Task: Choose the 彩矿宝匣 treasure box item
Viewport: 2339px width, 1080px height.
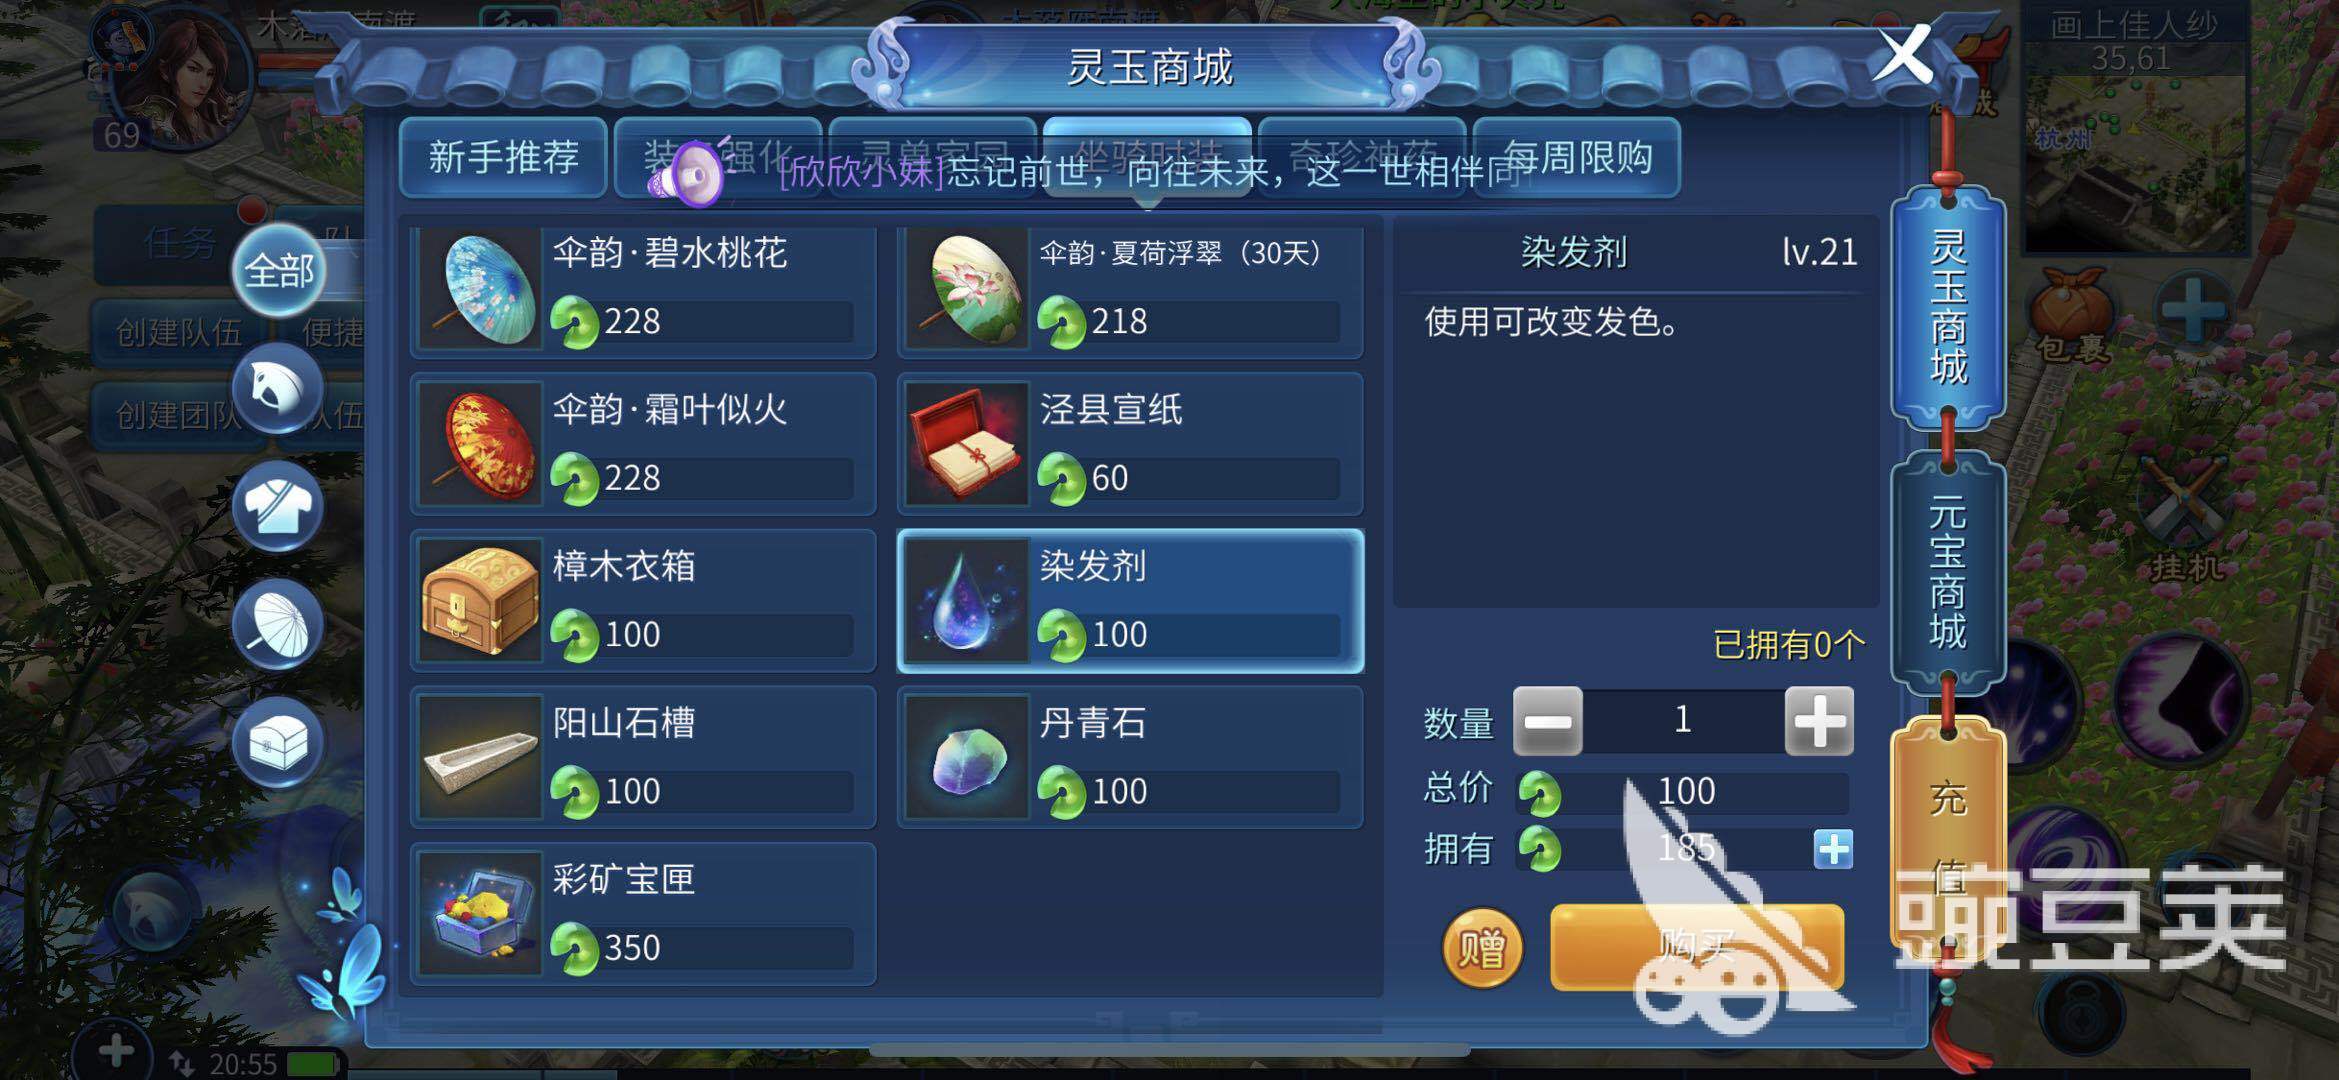Action: [x=643, y=914]
